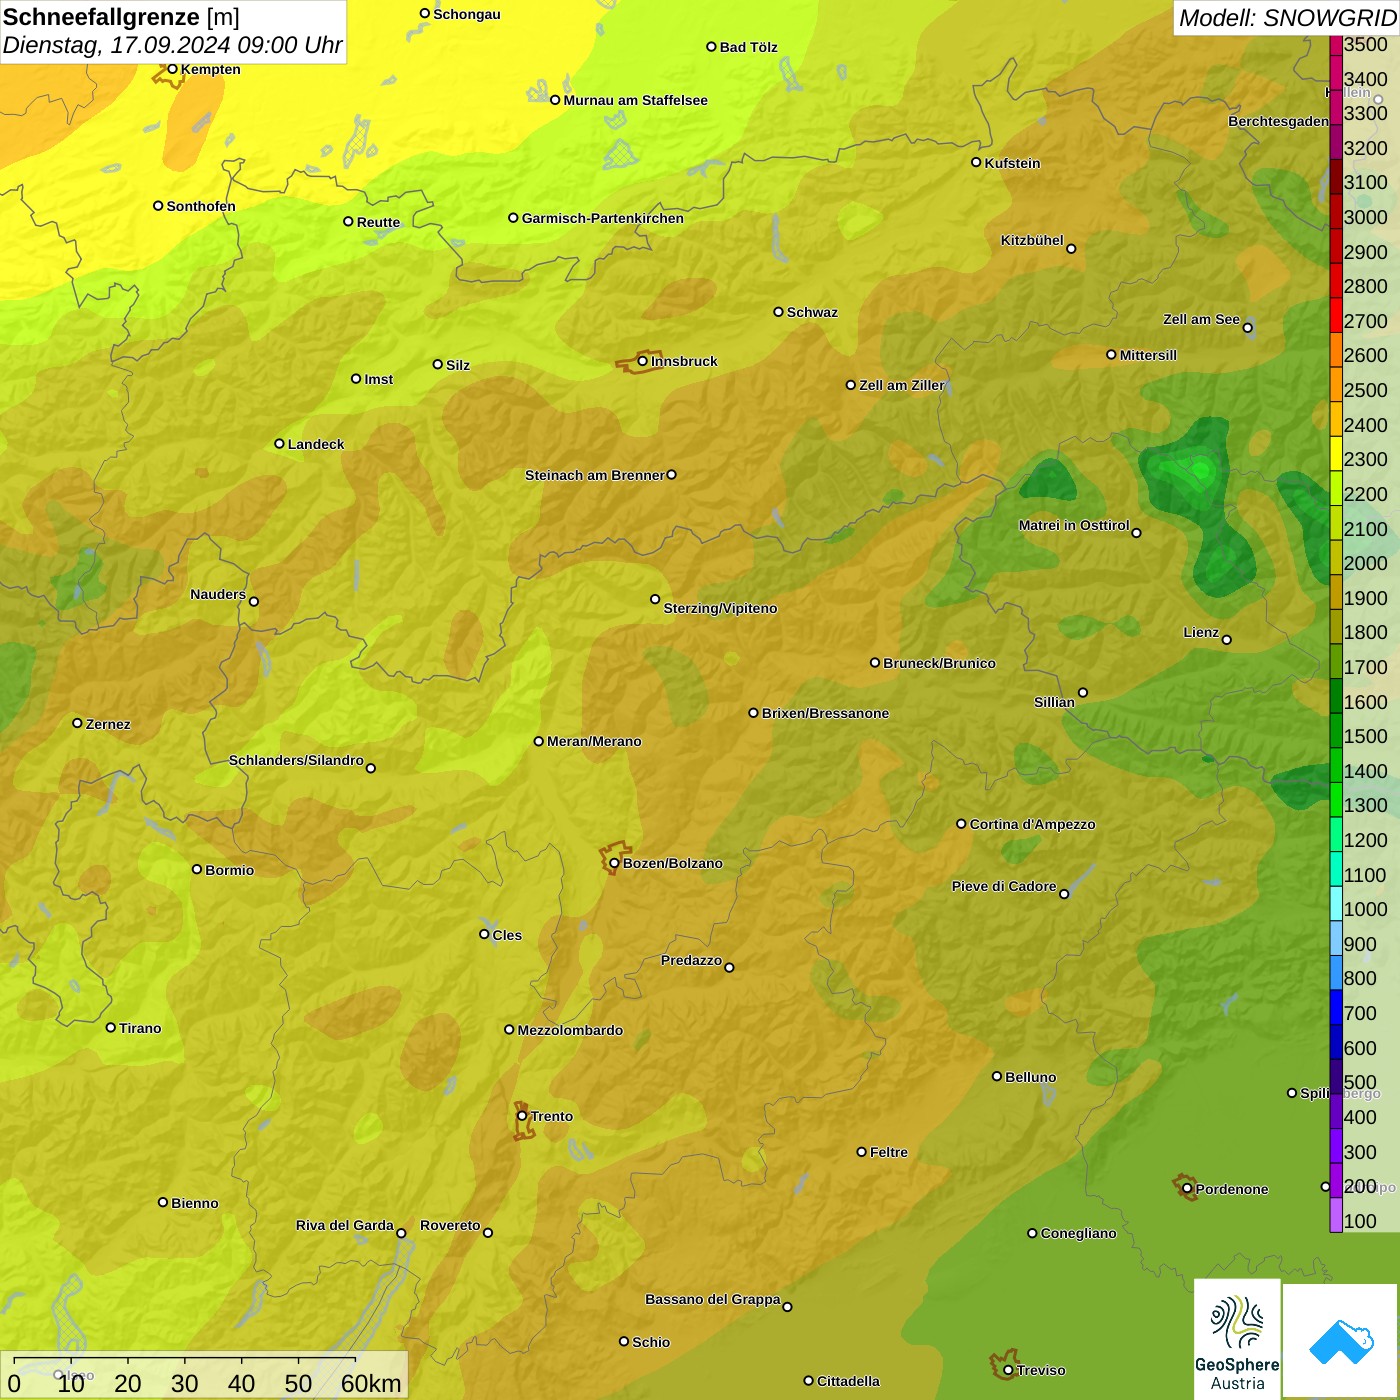Click the Riva del Garda label
Image resolution: width=1400 pixels, height=1400 pixels.
pyautogui.click(x=344, y=1225)
